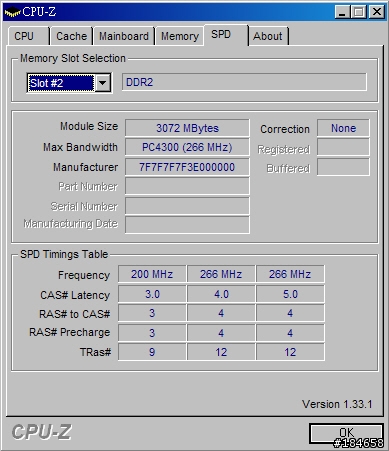Image resolution: width=389 pixels, height=451 pixels.
Task: Click the empty Part Number field
Action: [x=187, y=186]
